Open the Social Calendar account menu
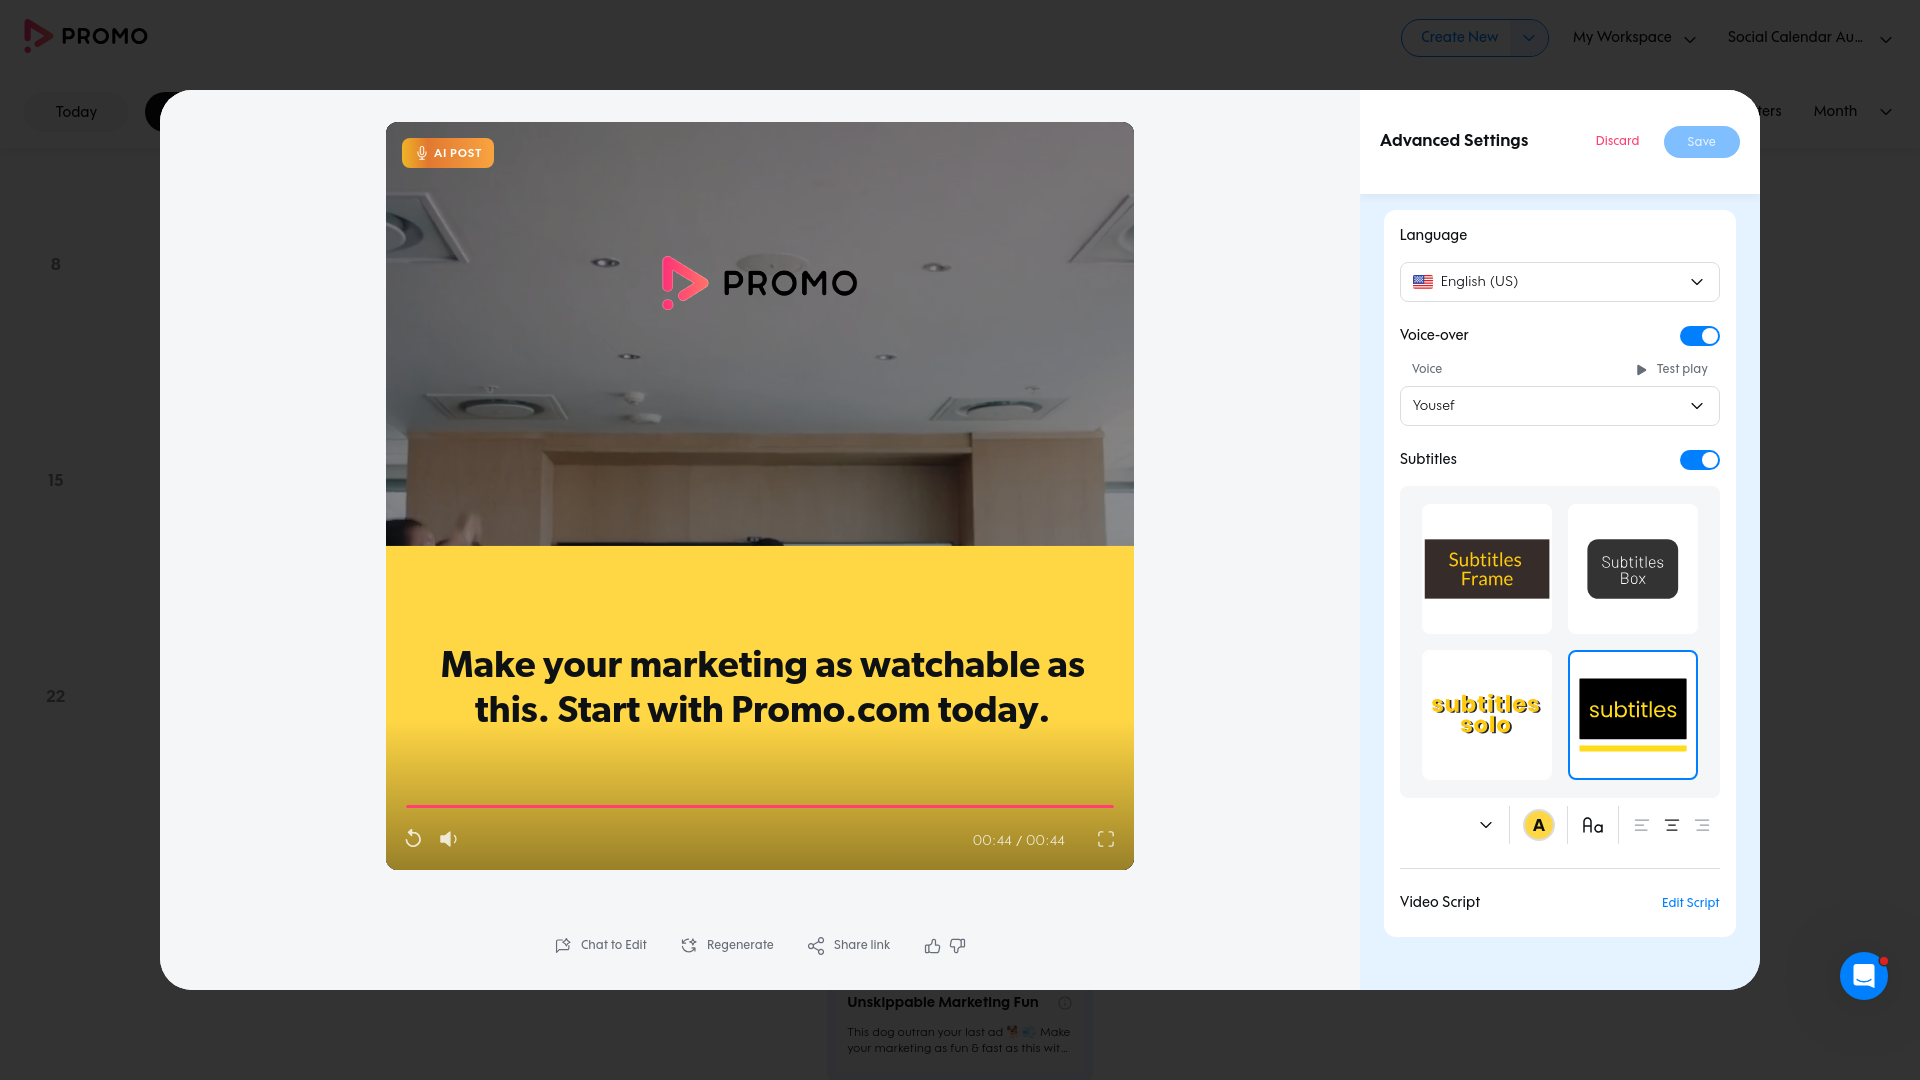This screenshot has height=1080, width=1920. tap(1809, 38)
